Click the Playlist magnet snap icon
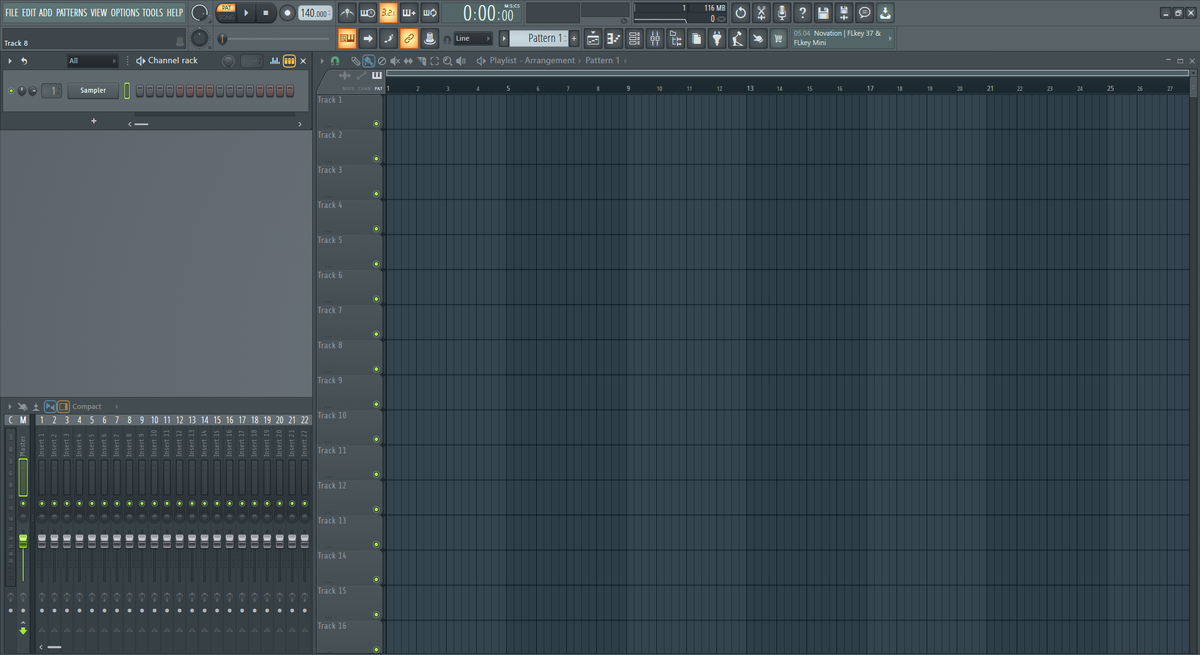 [x=334, y=61]
